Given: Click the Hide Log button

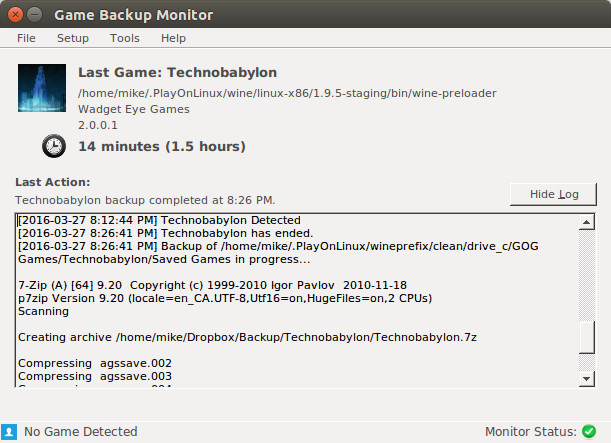Looking at the screenshot, I should click(553, 194).
